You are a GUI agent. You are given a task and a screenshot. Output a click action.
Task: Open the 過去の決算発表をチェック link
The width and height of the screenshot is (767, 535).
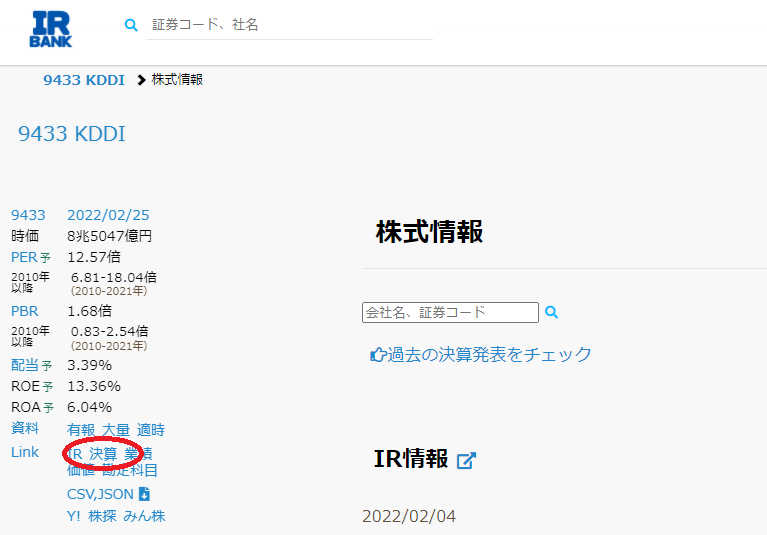(490, 355)
